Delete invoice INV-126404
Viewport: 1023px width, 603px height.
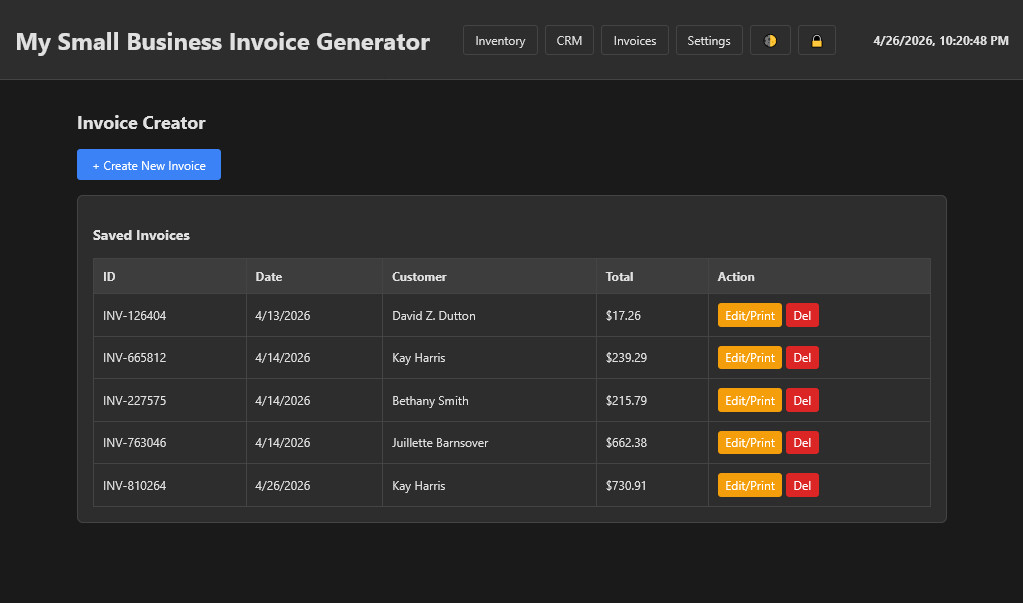tap(802, 315)
